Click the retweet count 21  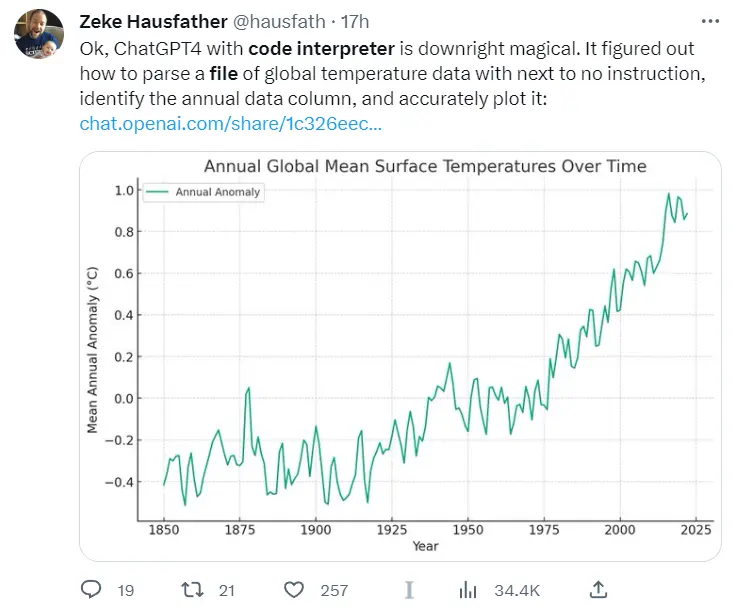tap(227, 591)
